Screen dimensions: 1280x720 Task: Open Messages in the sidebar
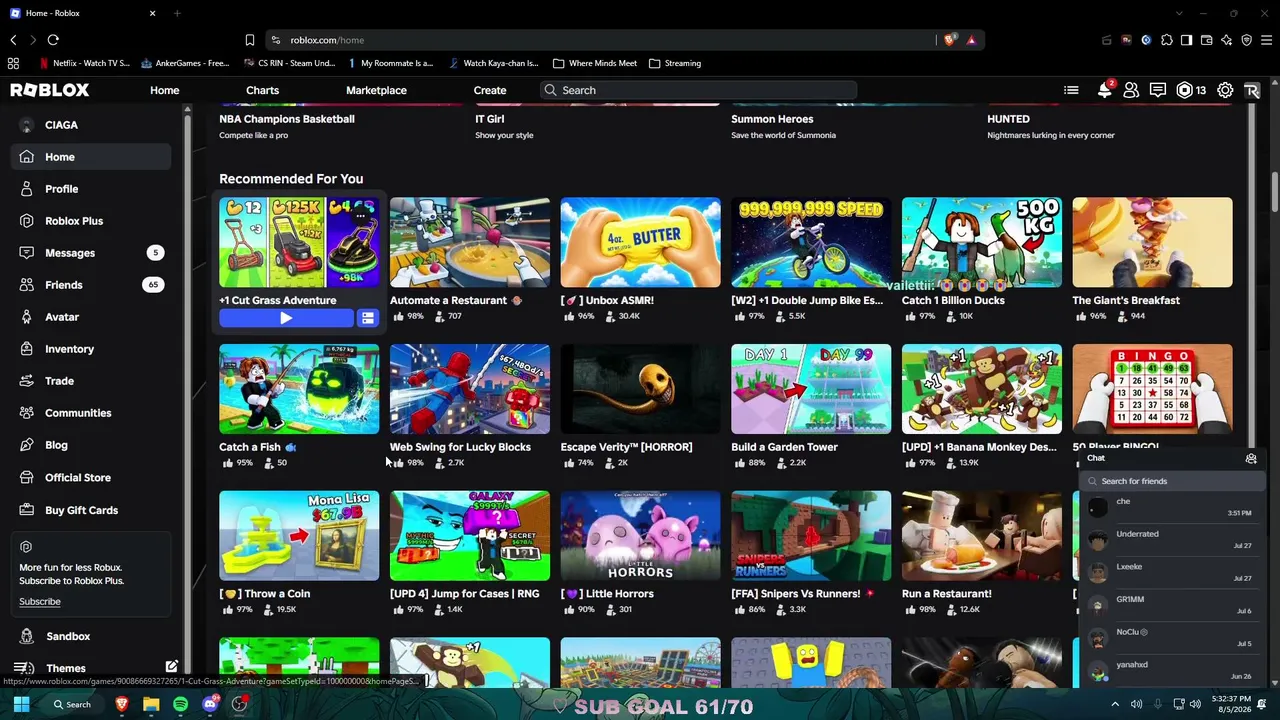pyautogui.click(x=92, y=253)
